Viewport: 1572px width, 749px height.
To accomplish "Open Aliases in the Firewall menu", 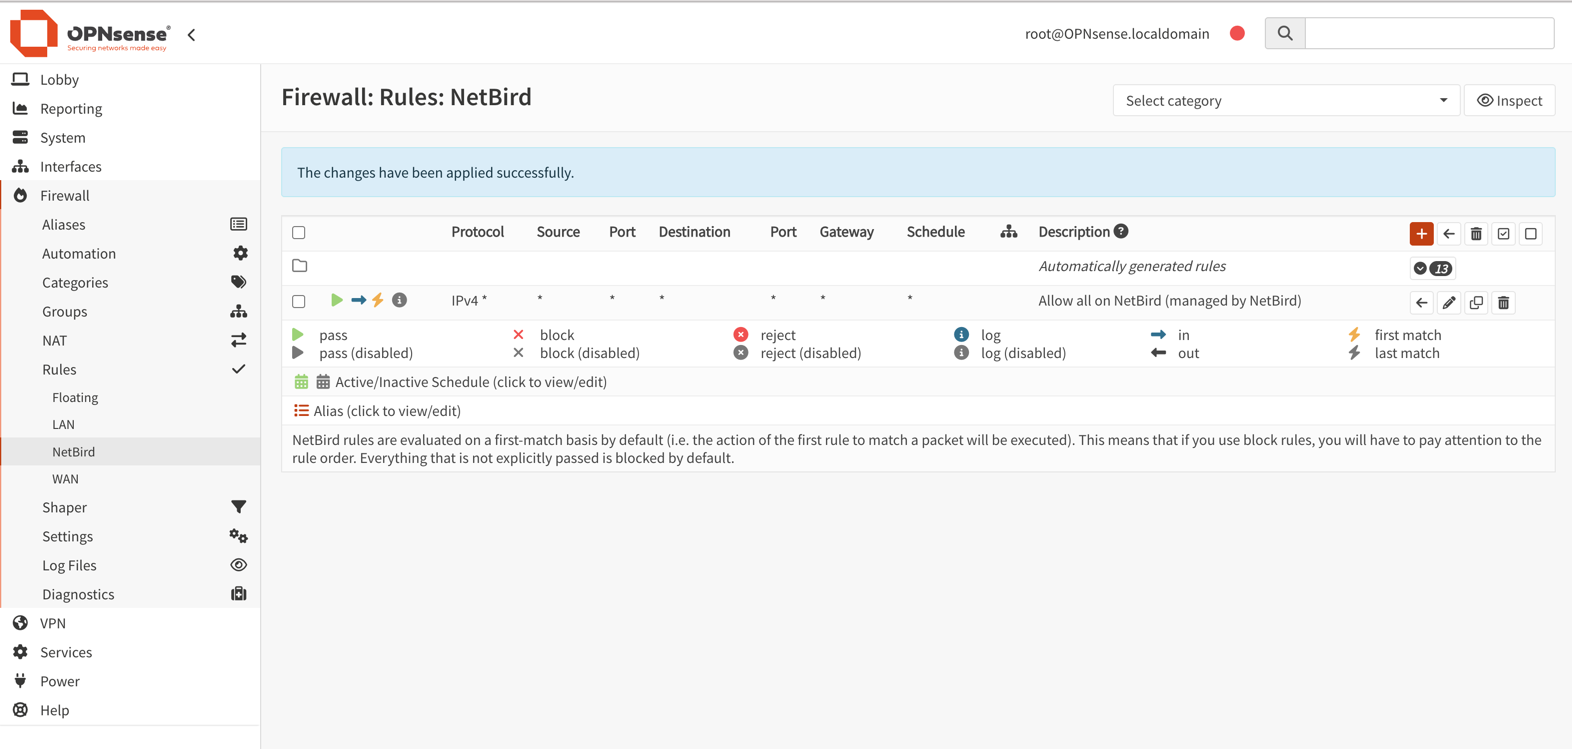I will [64, 225].
